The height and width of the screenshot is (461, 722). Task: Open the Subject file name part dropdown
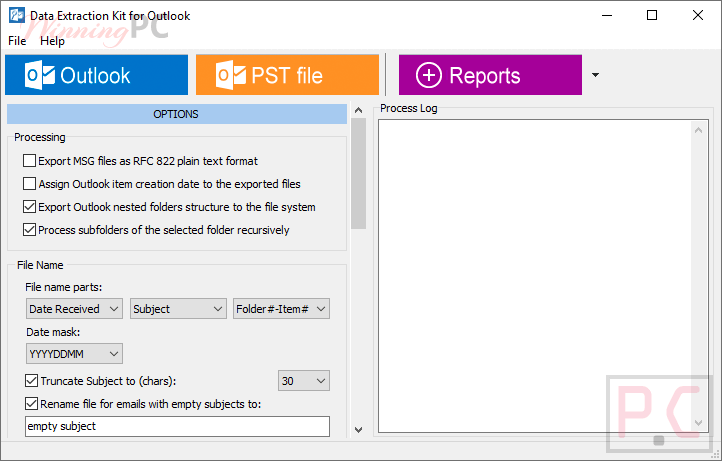click(178, 309)
